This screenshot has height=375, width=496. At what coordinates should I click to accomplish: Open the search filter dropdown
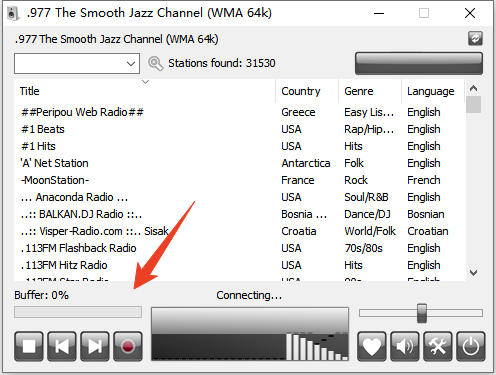click(x=77, y=63)
